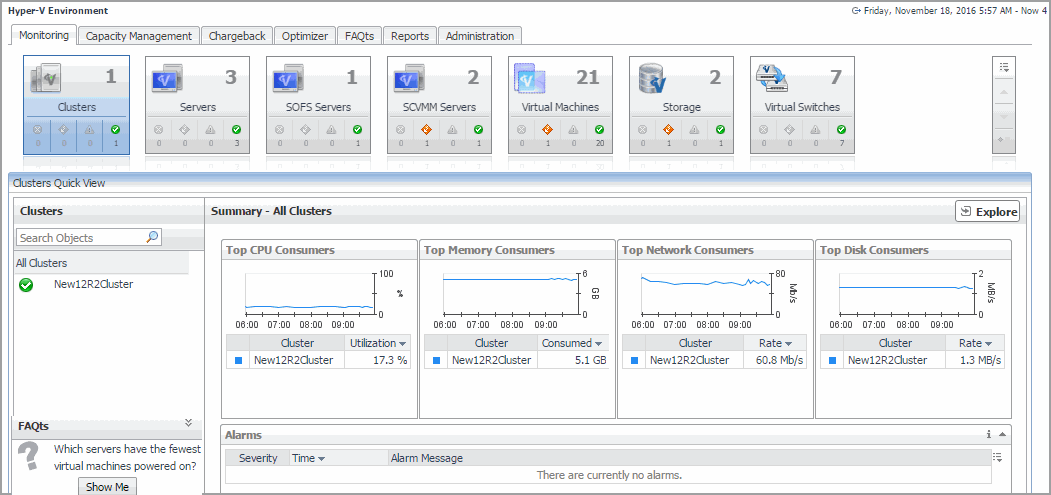
Task: Click the blue legend swatch in Top Memory Consumers
Action: 436,361
